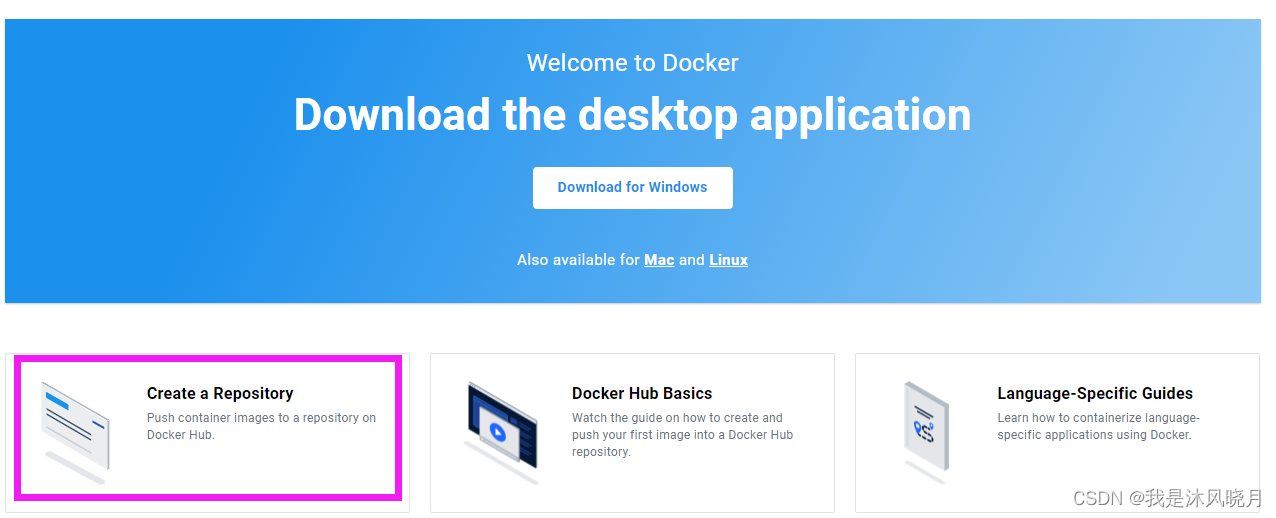
Task: Click the 'Download the desktop application' headline
Action: click(632, 114)
